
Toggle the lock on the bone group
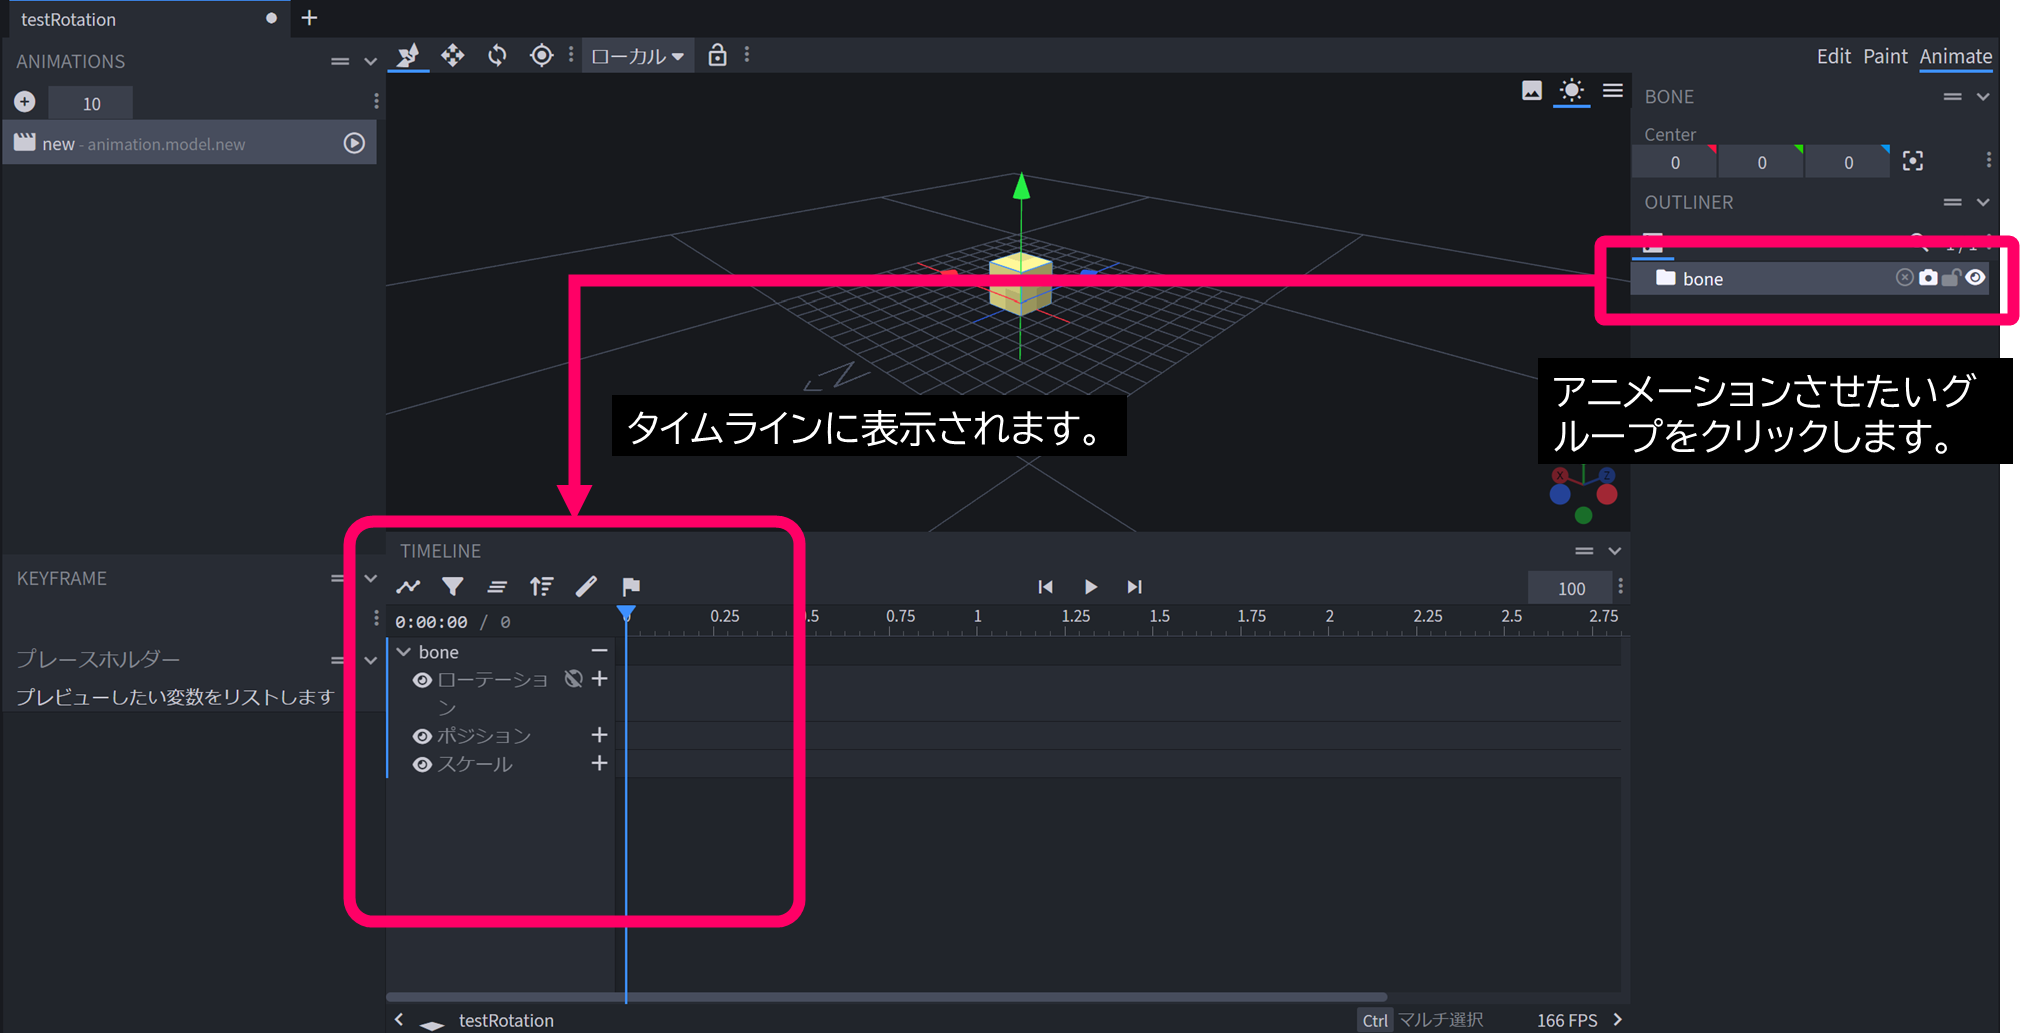[1951, 278]
